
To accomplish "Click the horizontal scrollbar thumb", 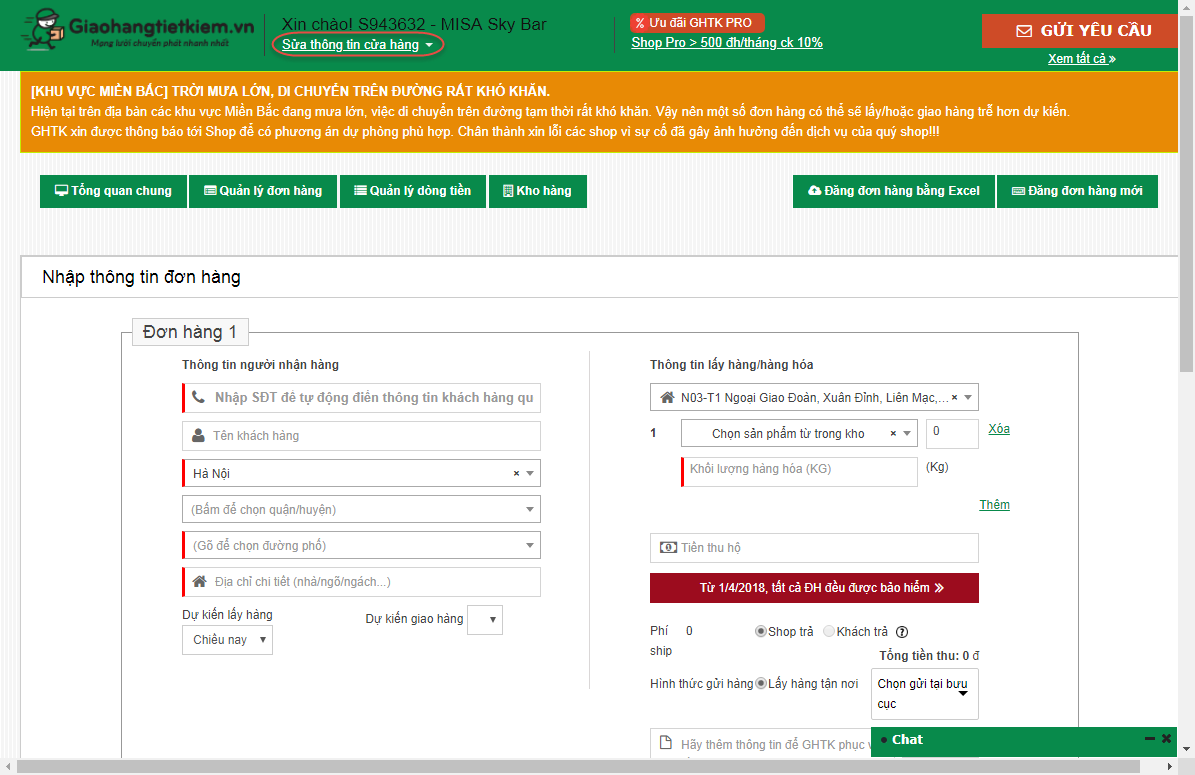I will [x=578, y=766].
